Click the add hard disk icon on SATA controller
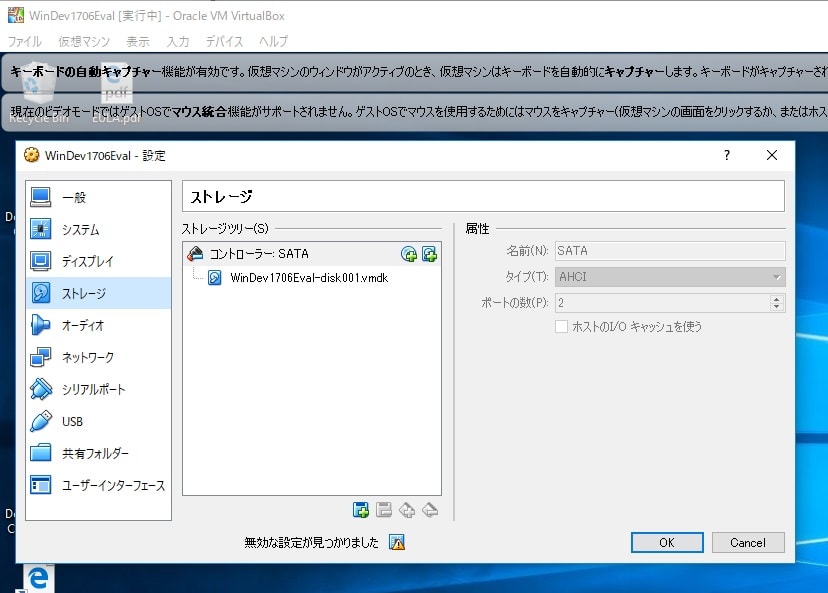This screenshot has height=593, width=828. coord(429,254)
